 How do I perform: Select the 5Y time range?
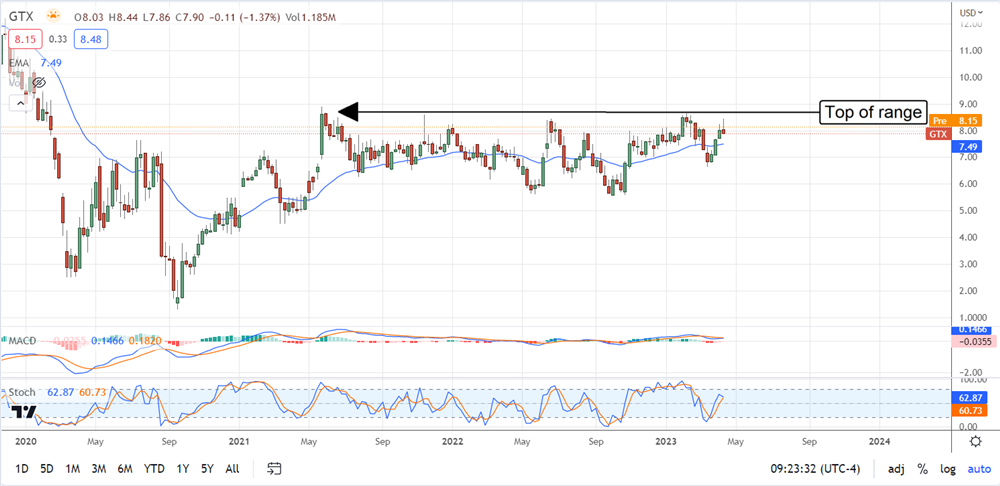click(206, 468)
